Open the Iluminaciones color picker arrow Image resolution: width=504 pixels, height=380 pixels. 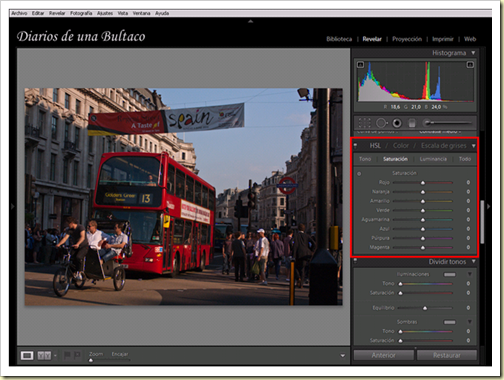[x=470, y=274]
